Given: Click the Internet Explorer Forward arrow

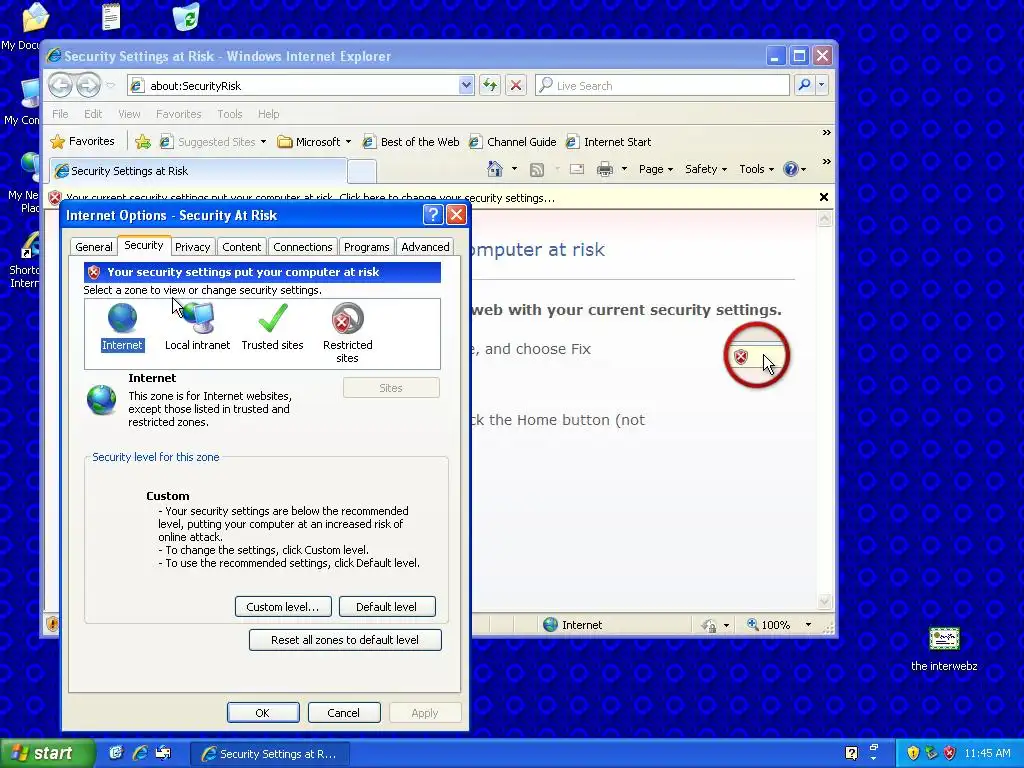Looking at the screenshot, I should click(x=88, y=85).
